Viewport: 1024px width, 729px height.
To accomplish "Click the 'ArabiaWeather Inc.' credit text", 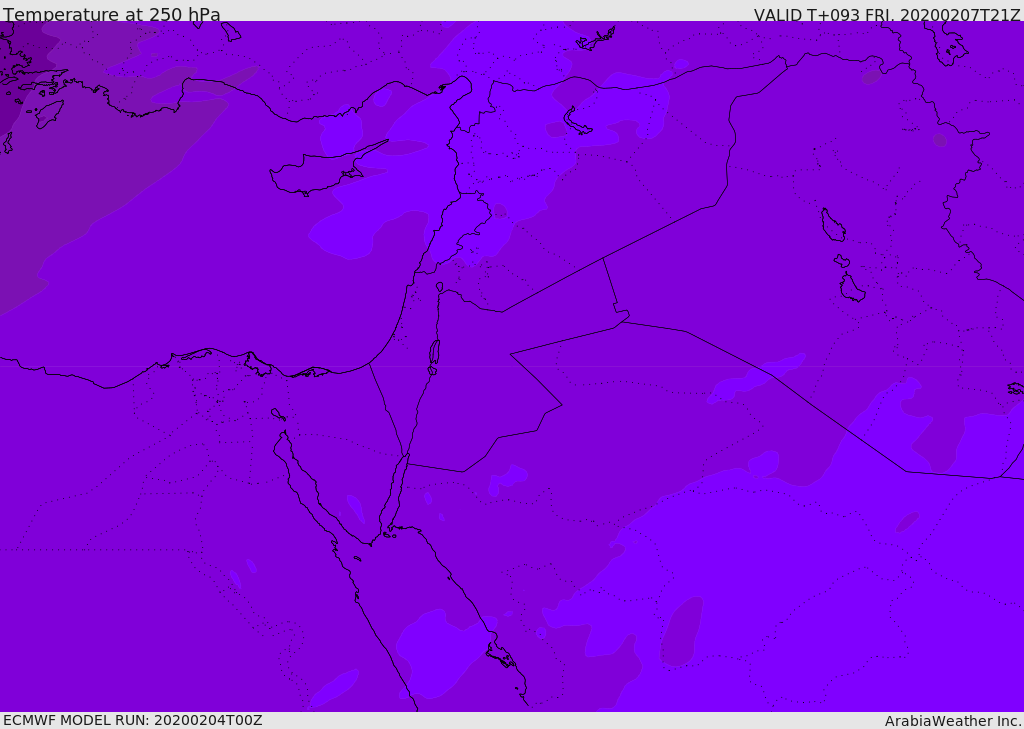I will [x=953, y=721].
